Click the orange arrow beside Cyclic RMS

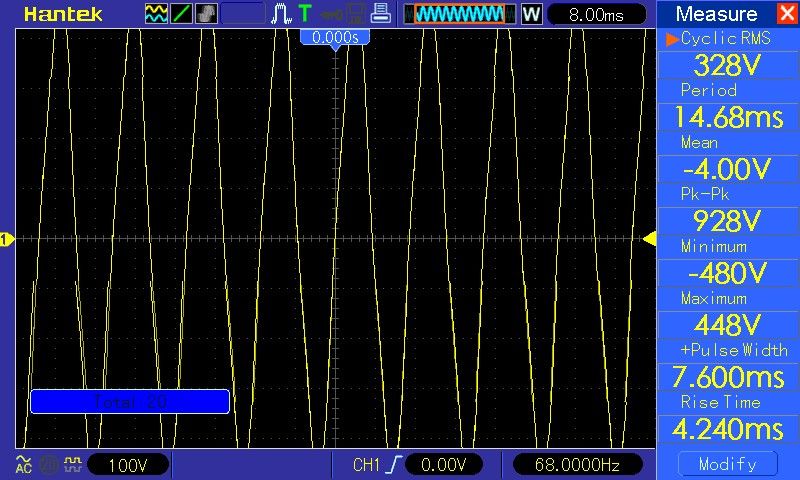tap(672, 39)
